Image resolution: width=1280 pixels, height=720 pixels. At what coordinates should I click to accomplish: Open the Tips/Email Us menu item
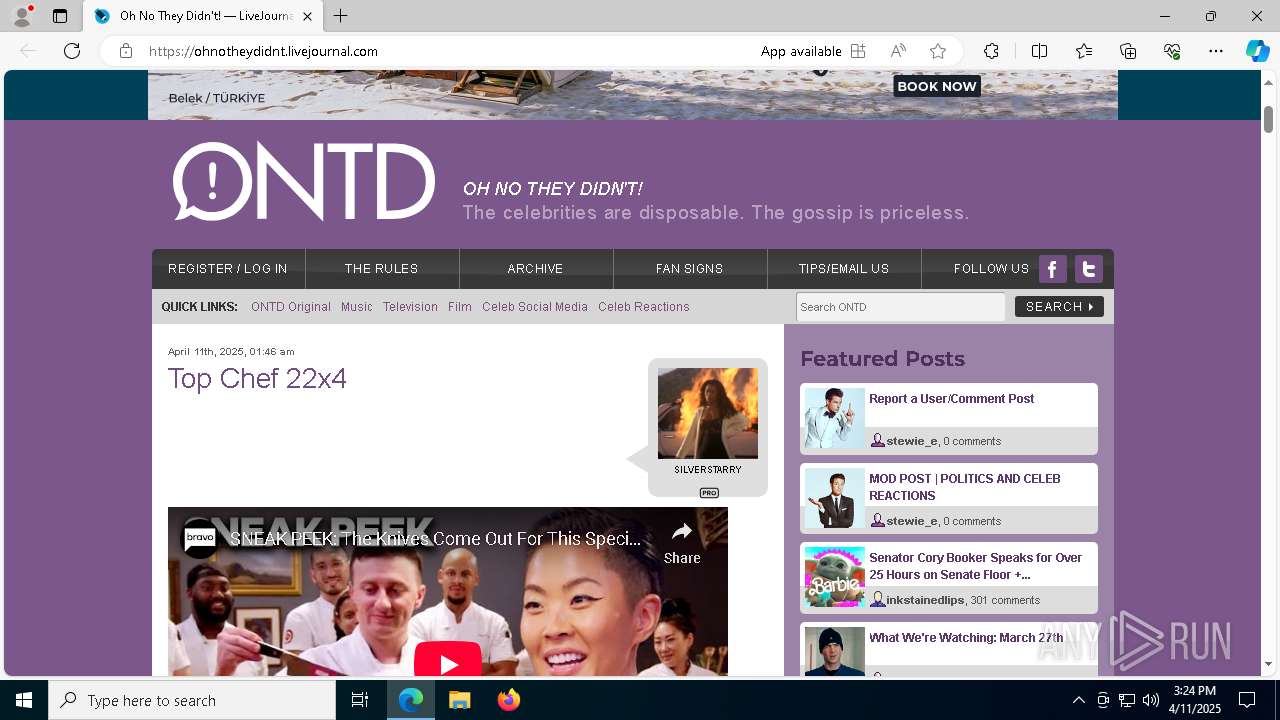(x=843, y=269)
